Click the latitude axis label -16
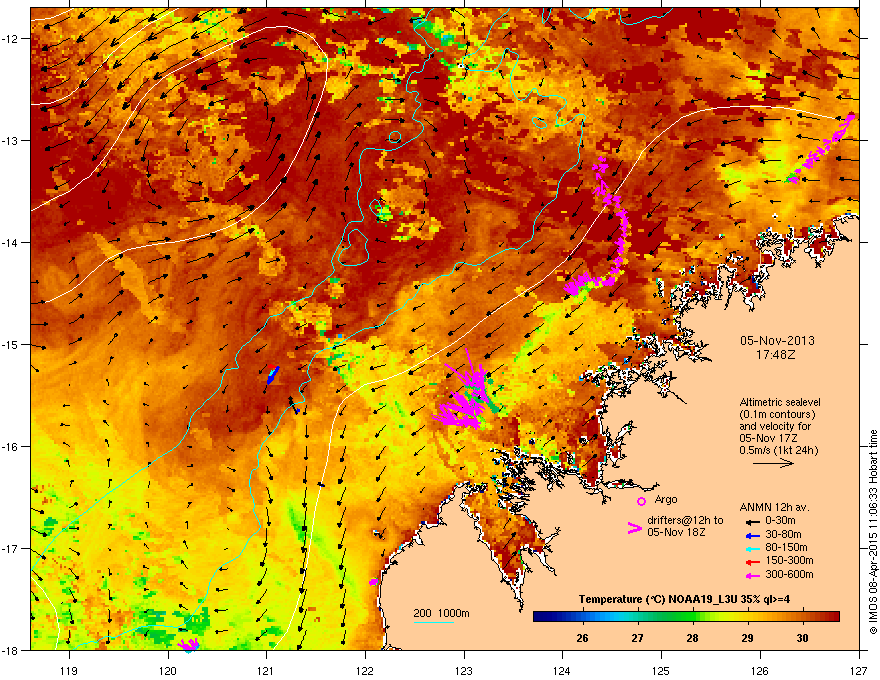 point(10,446)
